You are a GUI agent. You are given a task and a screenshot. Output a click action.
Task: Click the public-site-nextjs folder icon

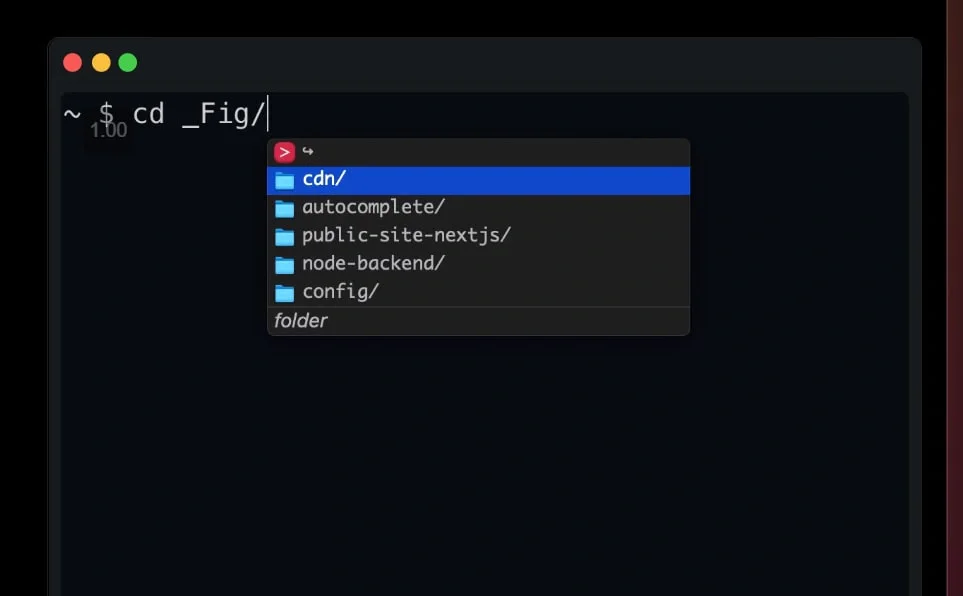point(285,236)
